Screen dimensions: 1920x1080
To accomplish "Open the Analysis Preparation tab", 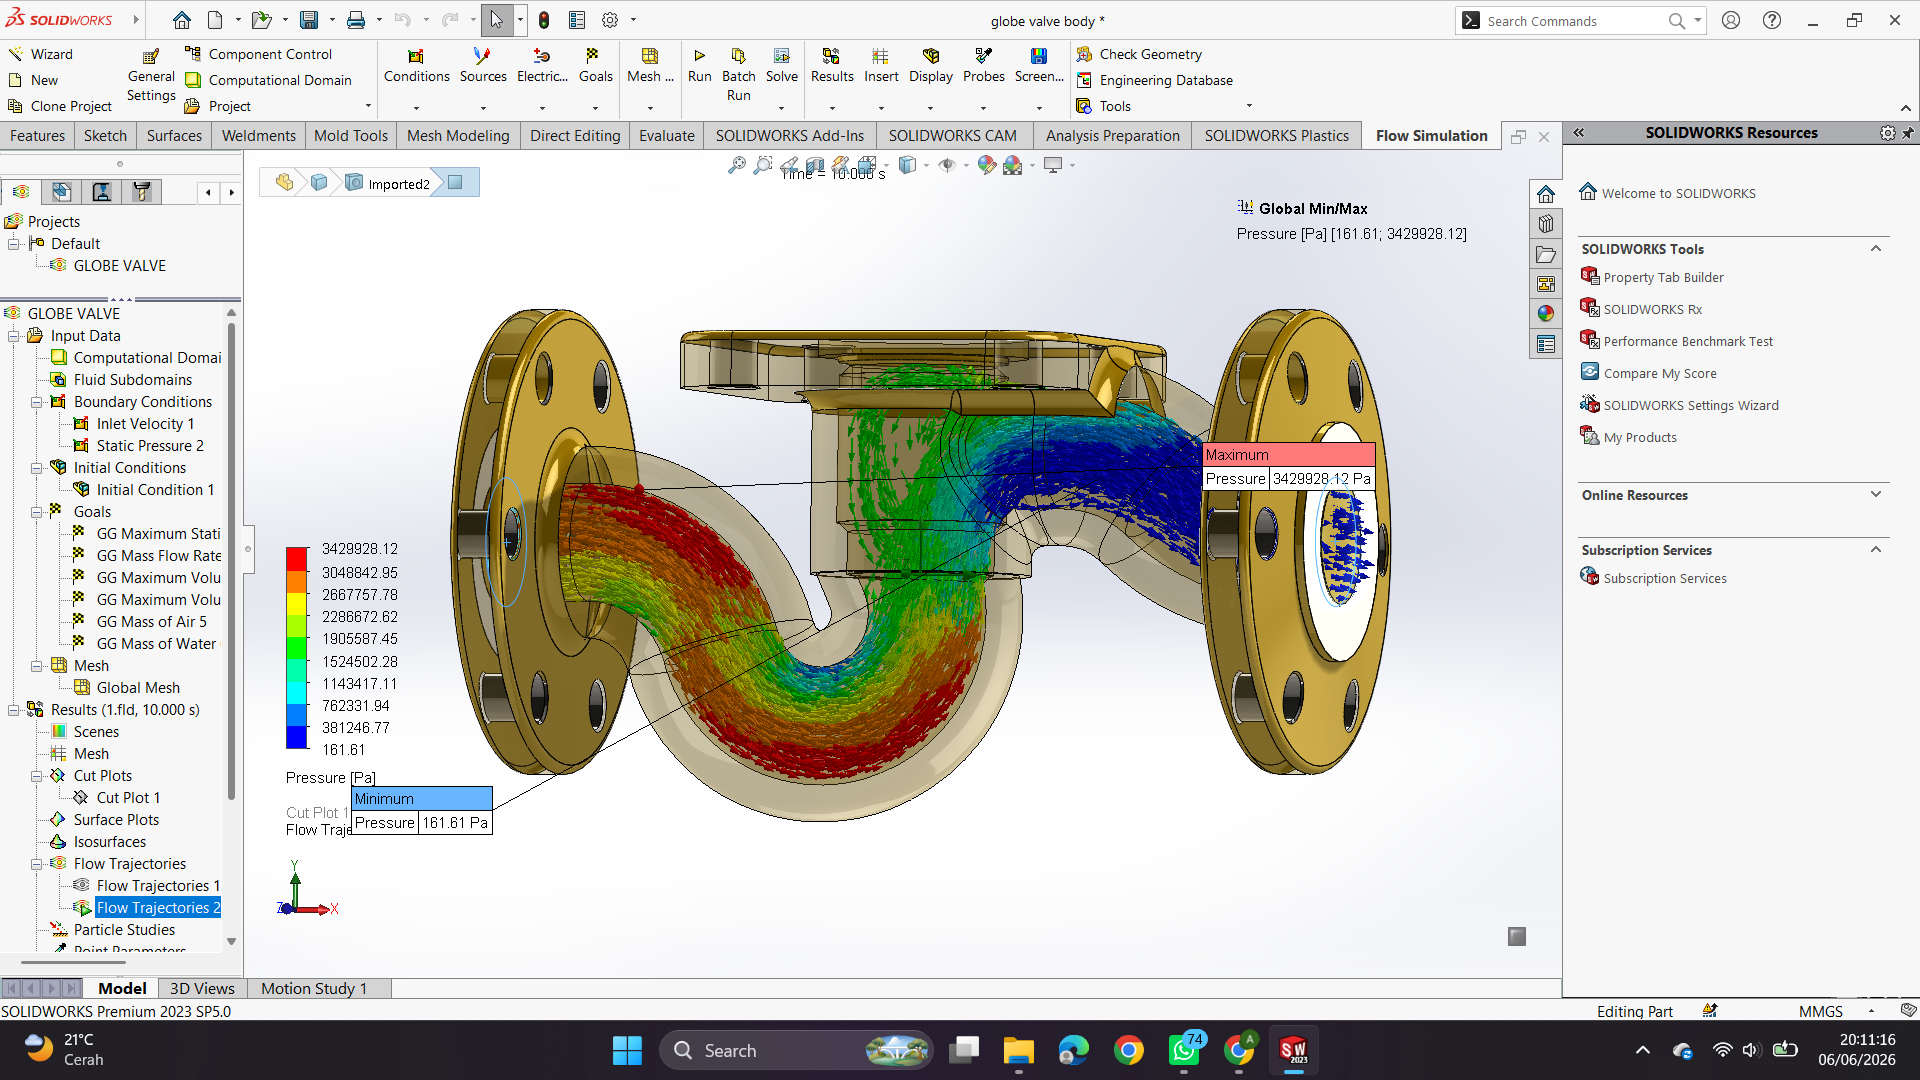I will coord(1112,136).
